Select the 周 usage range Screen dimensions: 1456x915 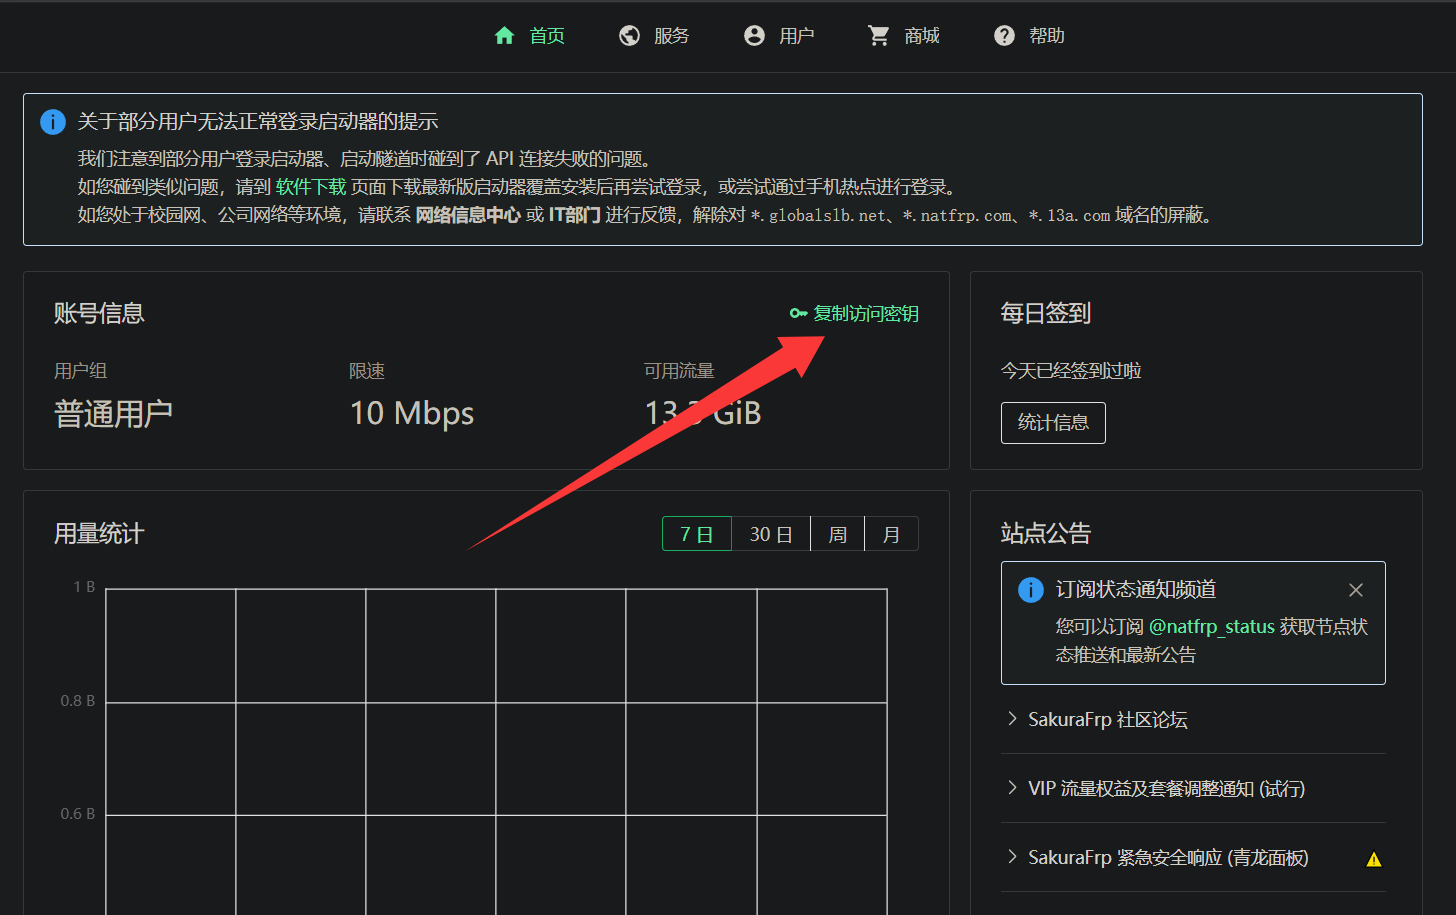pos(838,534)
